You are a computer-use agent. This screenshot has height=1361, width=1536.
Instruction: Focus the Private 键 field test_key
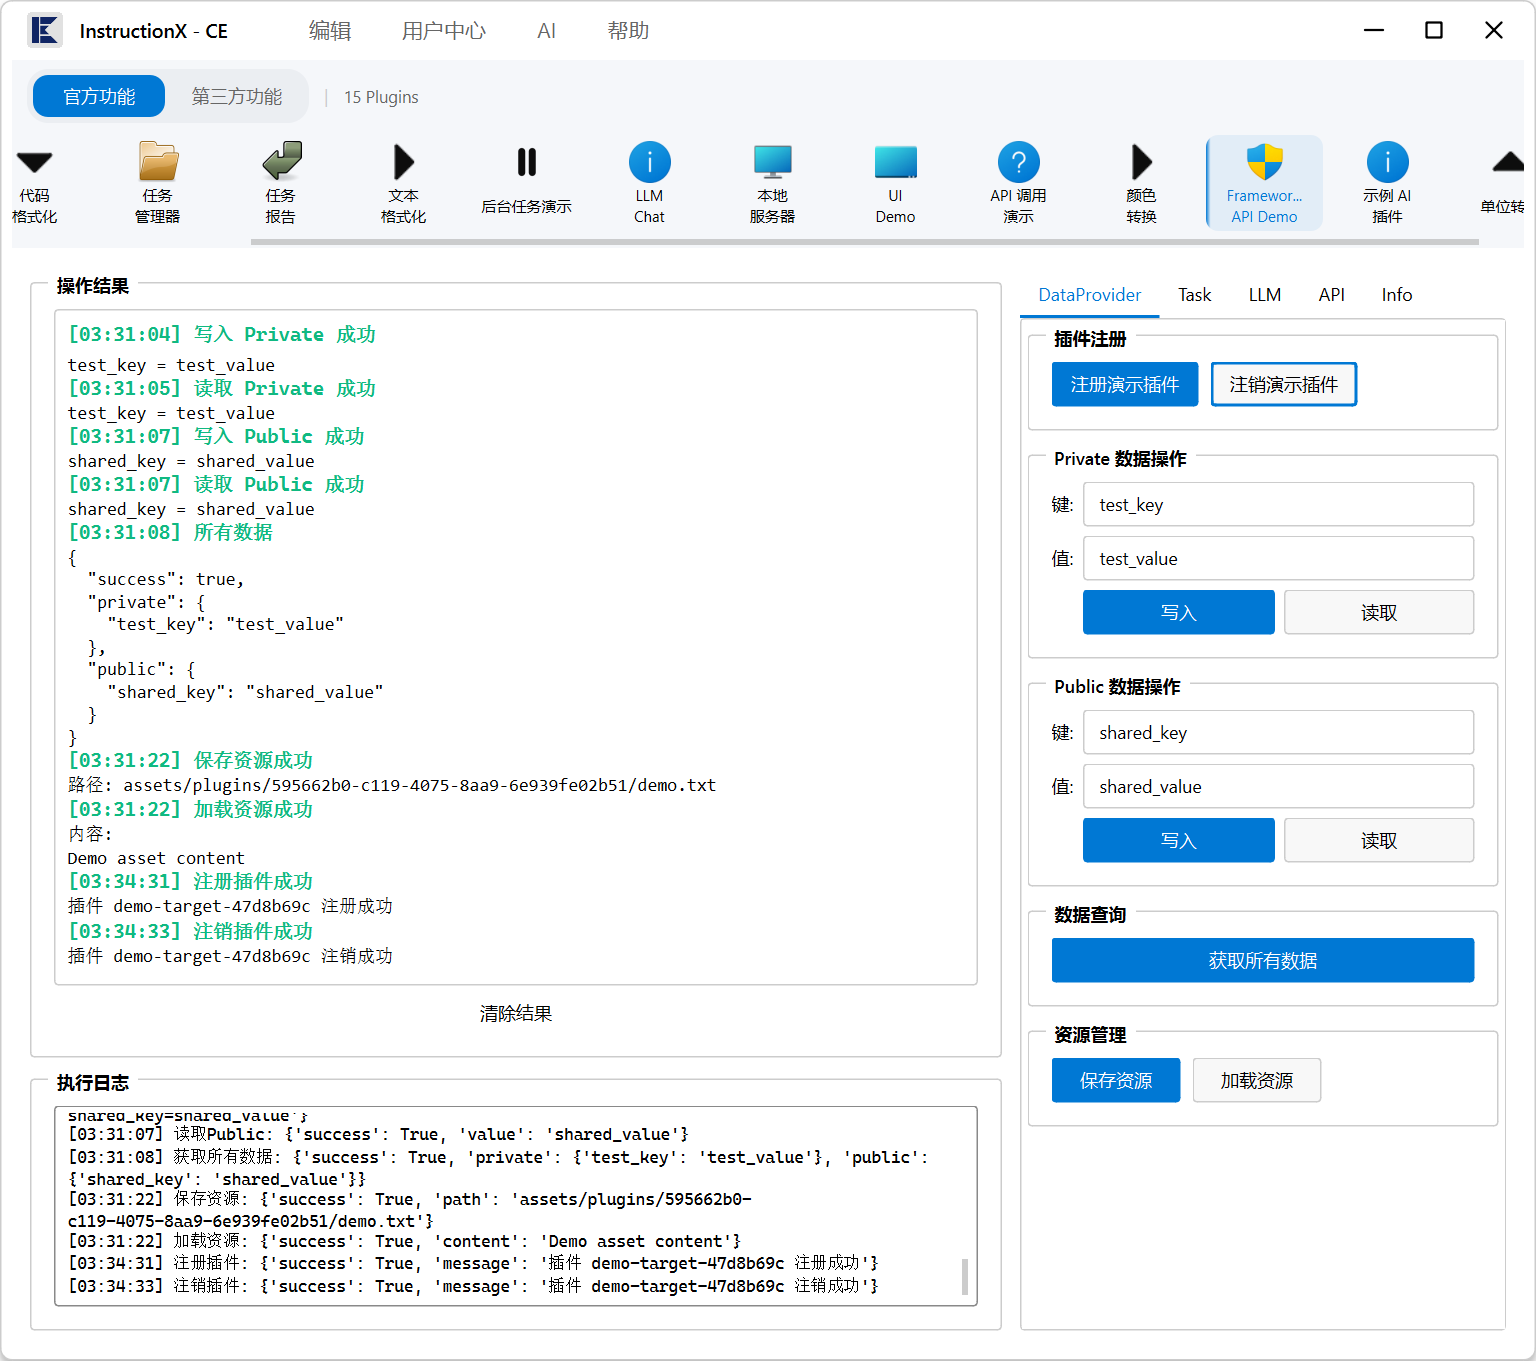pos(1278,504)
